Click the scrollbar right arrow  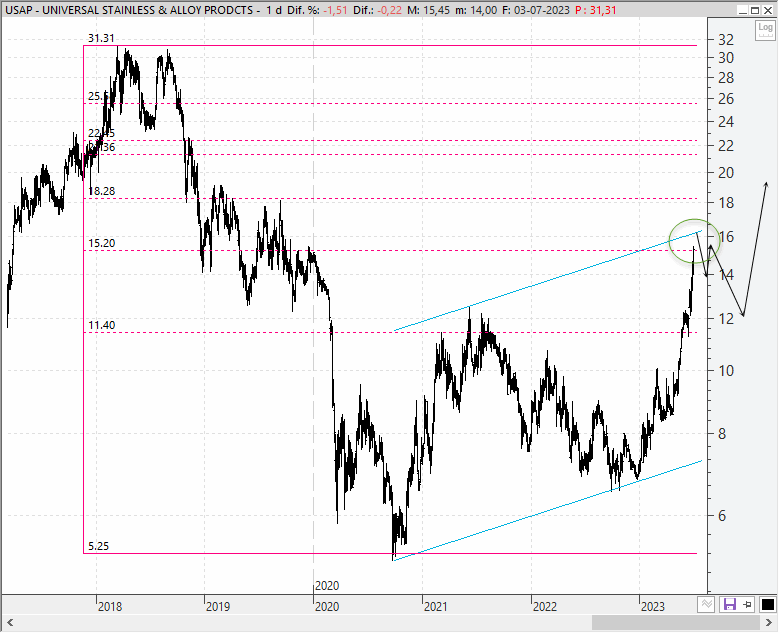click(x=769, y=623)
